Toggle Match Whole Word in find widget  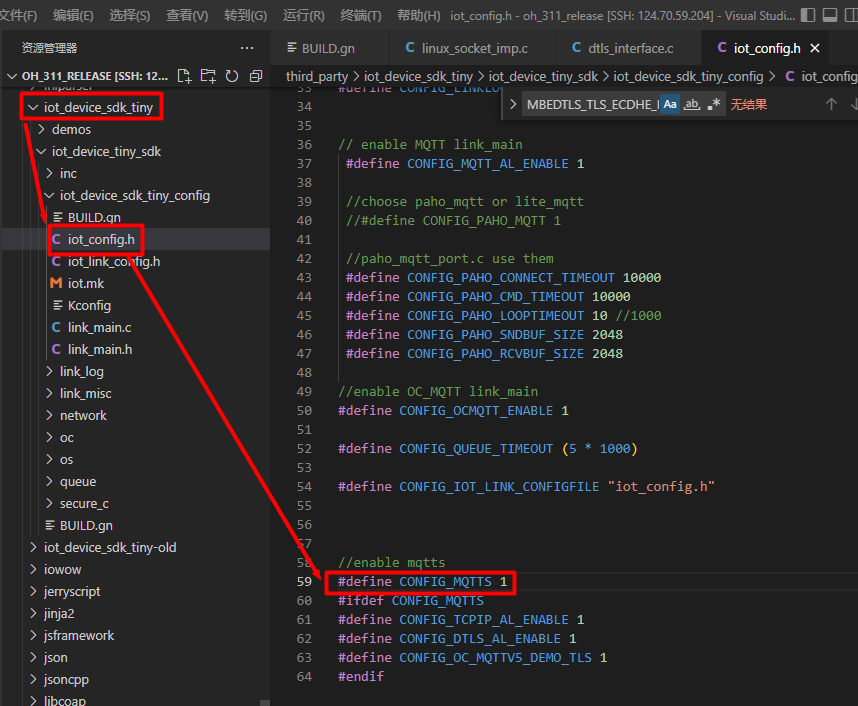coord(692,104)
